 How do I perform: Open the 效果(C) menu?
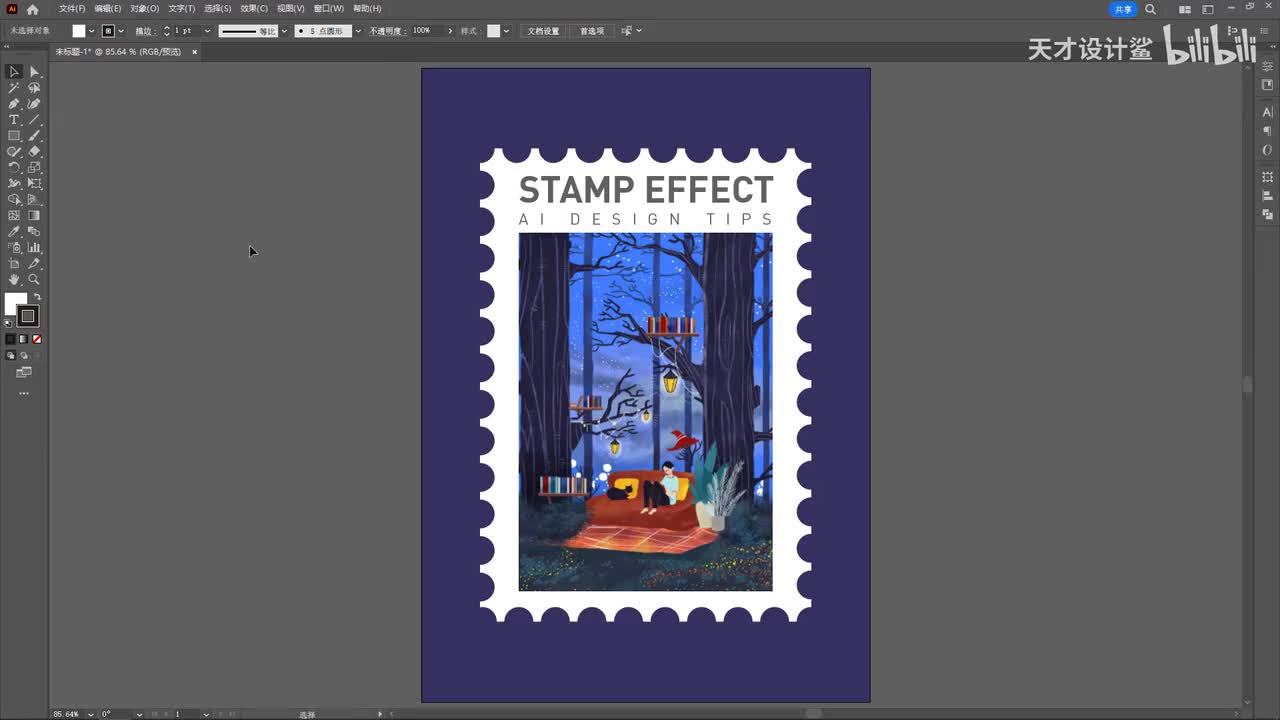pyautogui.click(x=254, y=9)
